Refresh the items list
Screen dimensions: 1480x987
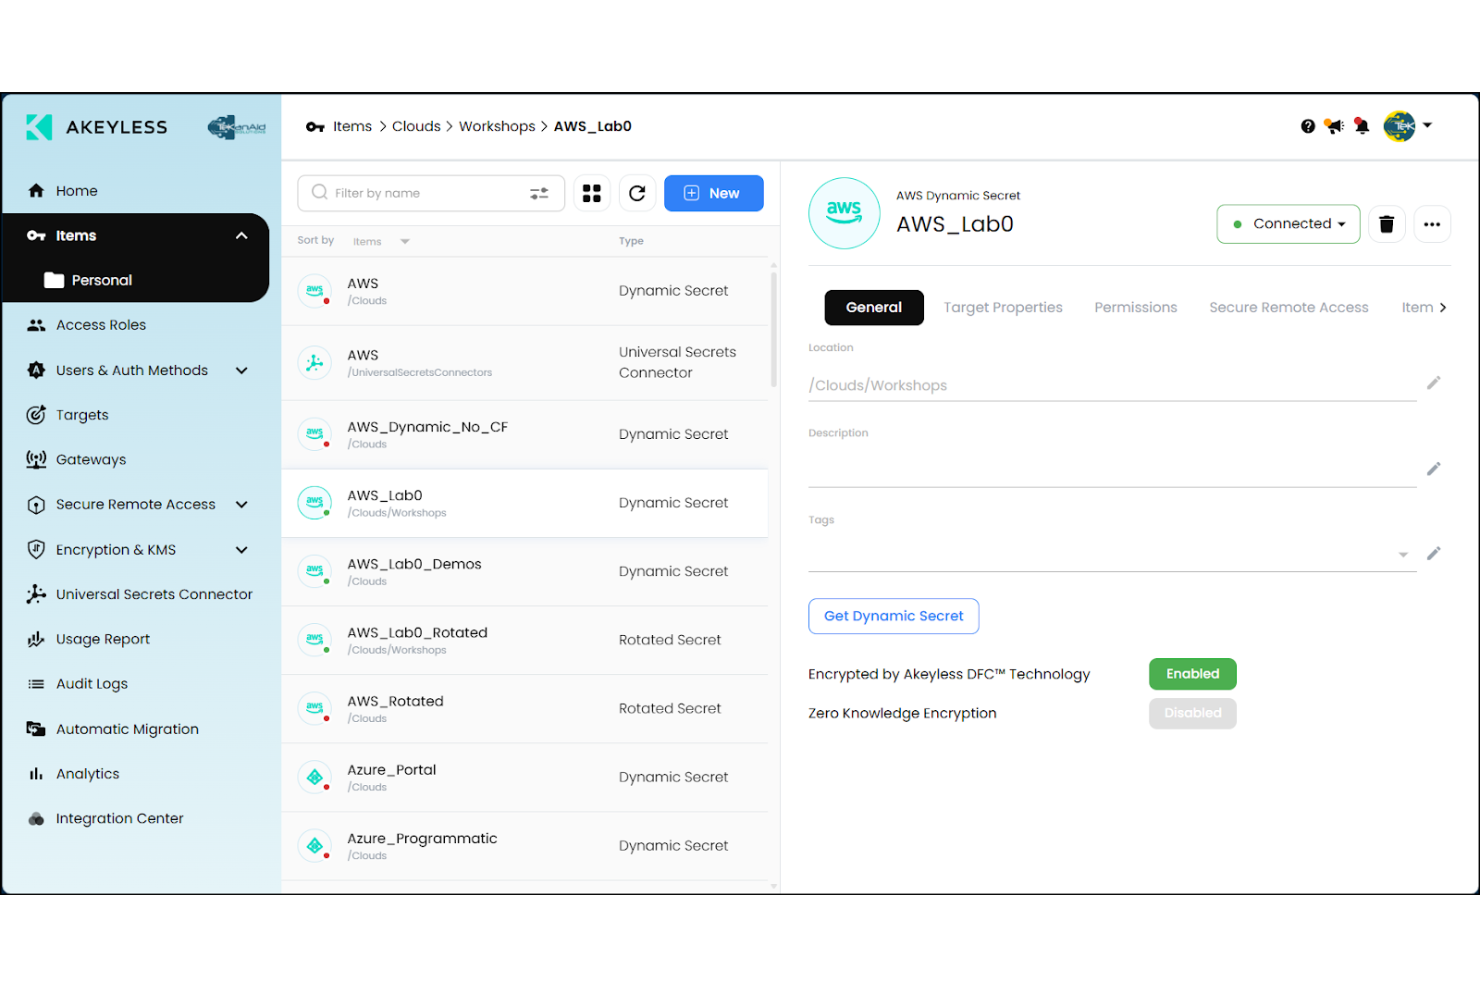[637, 193]
